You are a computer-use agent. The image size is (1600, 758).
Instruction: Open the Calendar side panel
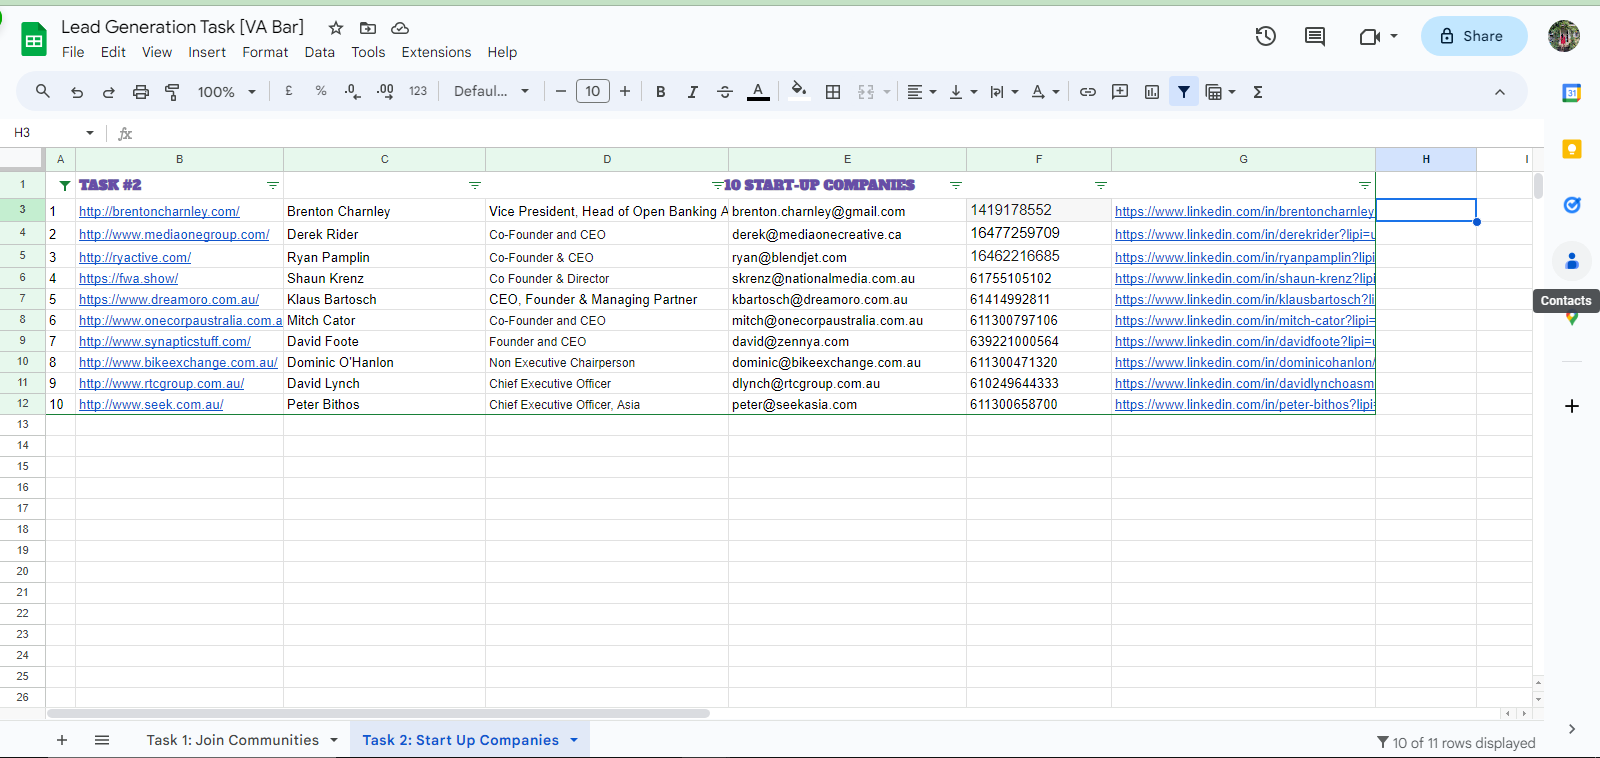pyautogui.click(x=1572, y=93)
